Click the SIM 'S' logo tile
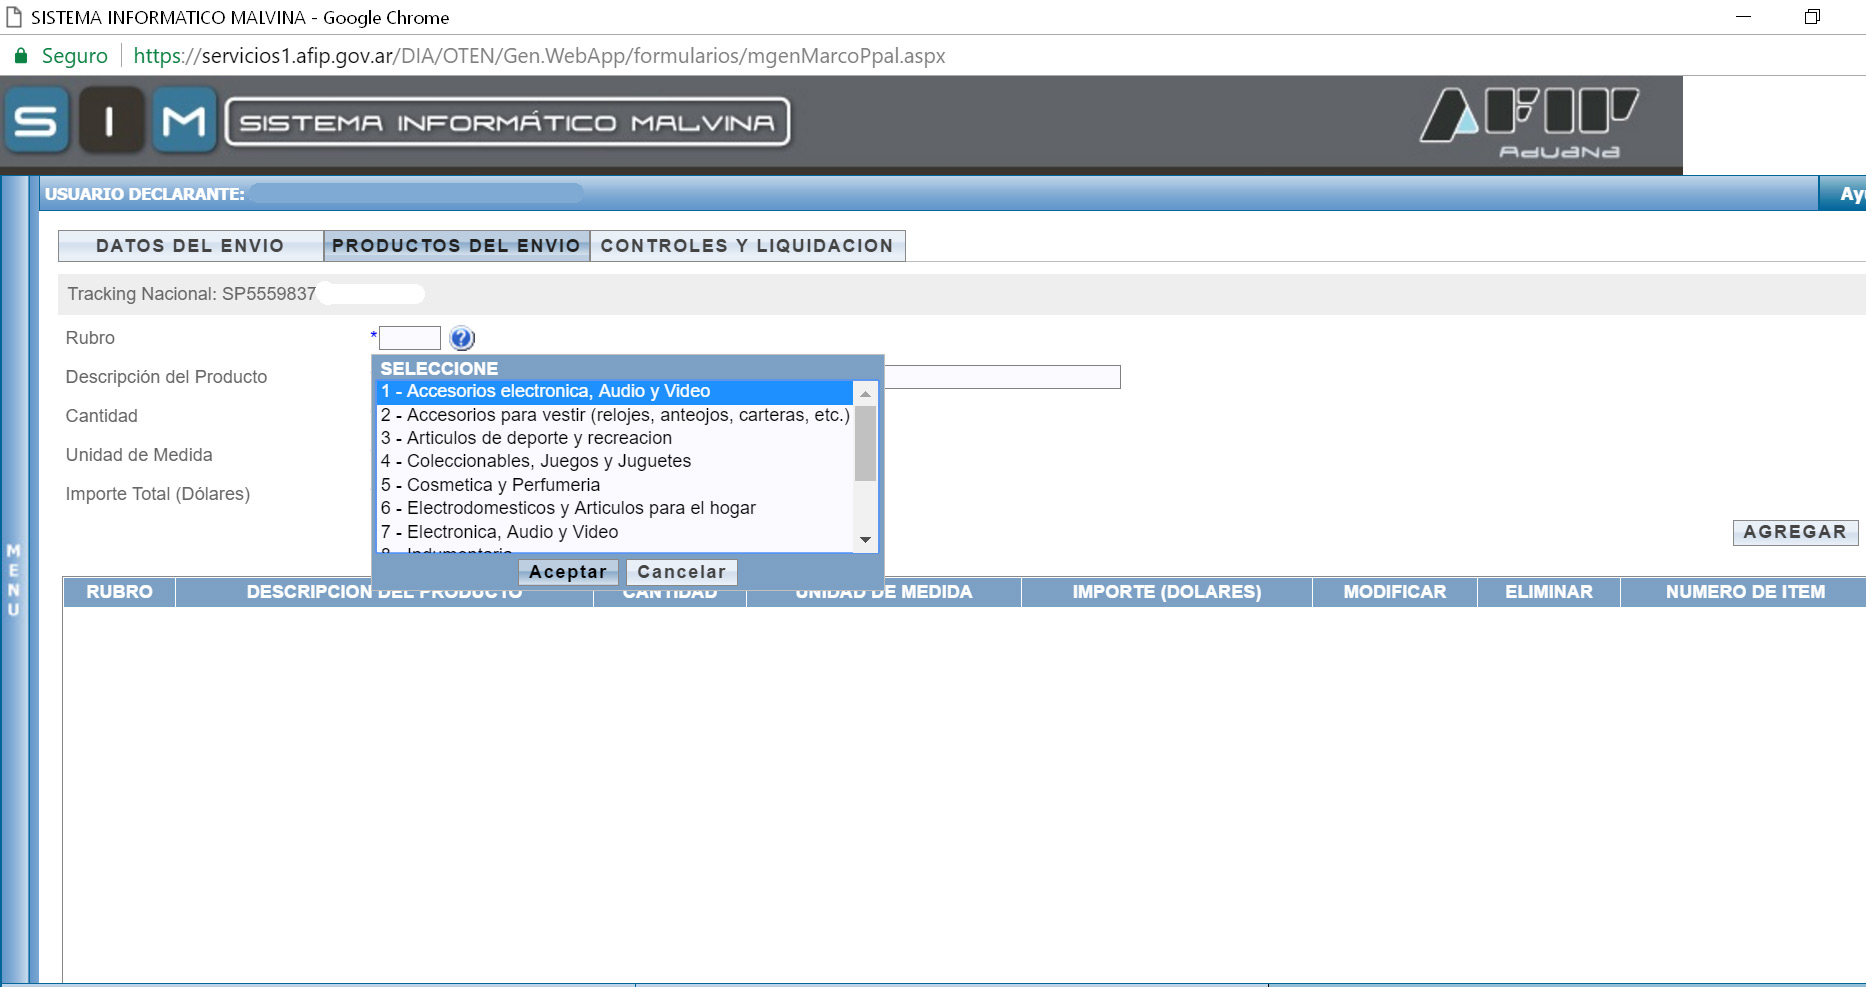Image resolution: width=1866 pixels, height=987 pixels. point(36,121)
